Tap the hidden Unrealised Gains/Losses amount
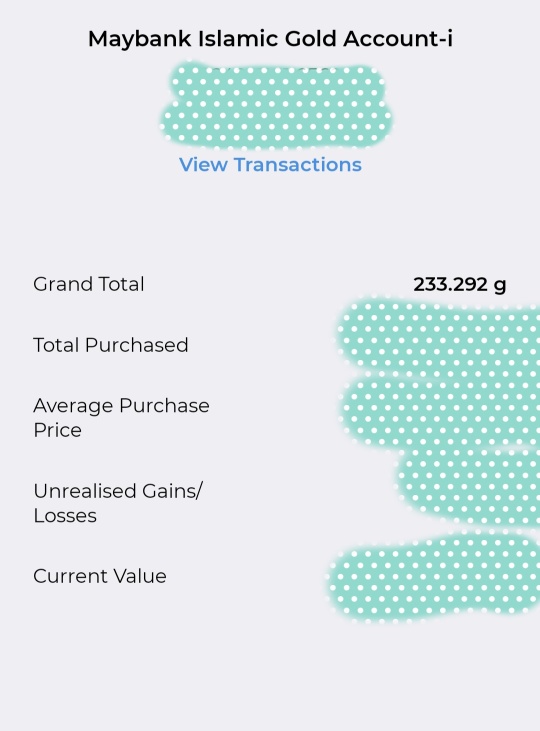The width and height of the screenshot is (540, 731). coord(469,487)
